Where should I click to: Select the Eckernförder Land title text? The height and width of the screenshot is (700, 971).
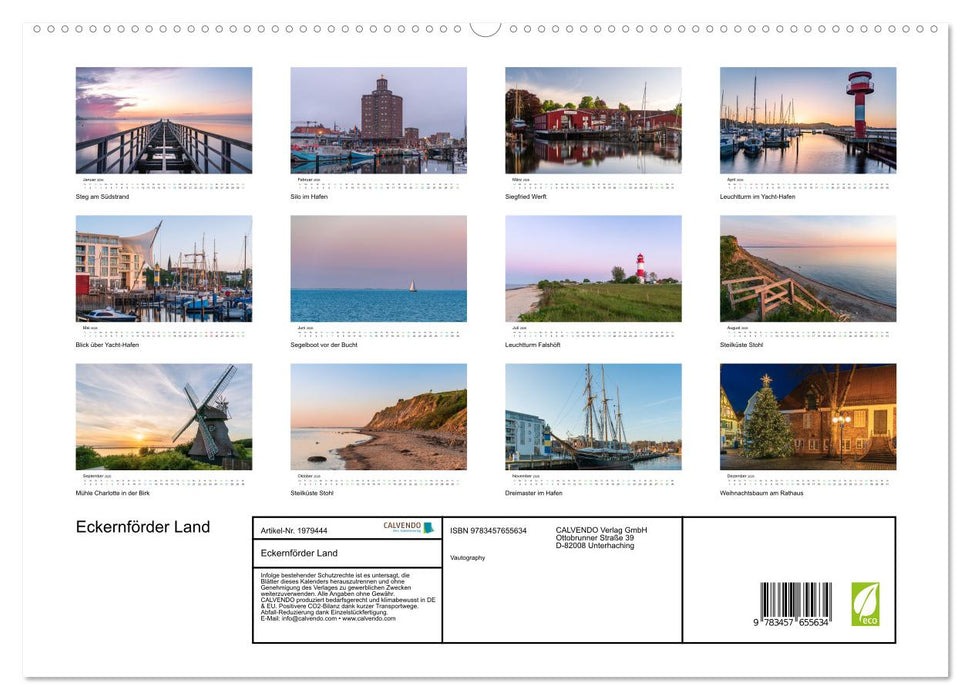pyautogui.click(x=142, y=527)
